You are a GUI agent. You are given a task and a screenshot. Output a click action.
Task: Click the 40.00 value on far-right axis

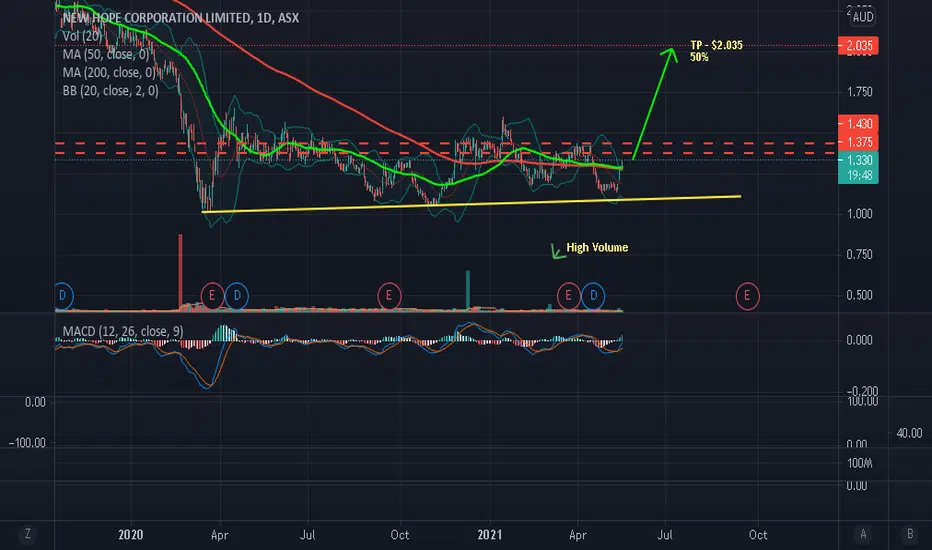point(909,433)
